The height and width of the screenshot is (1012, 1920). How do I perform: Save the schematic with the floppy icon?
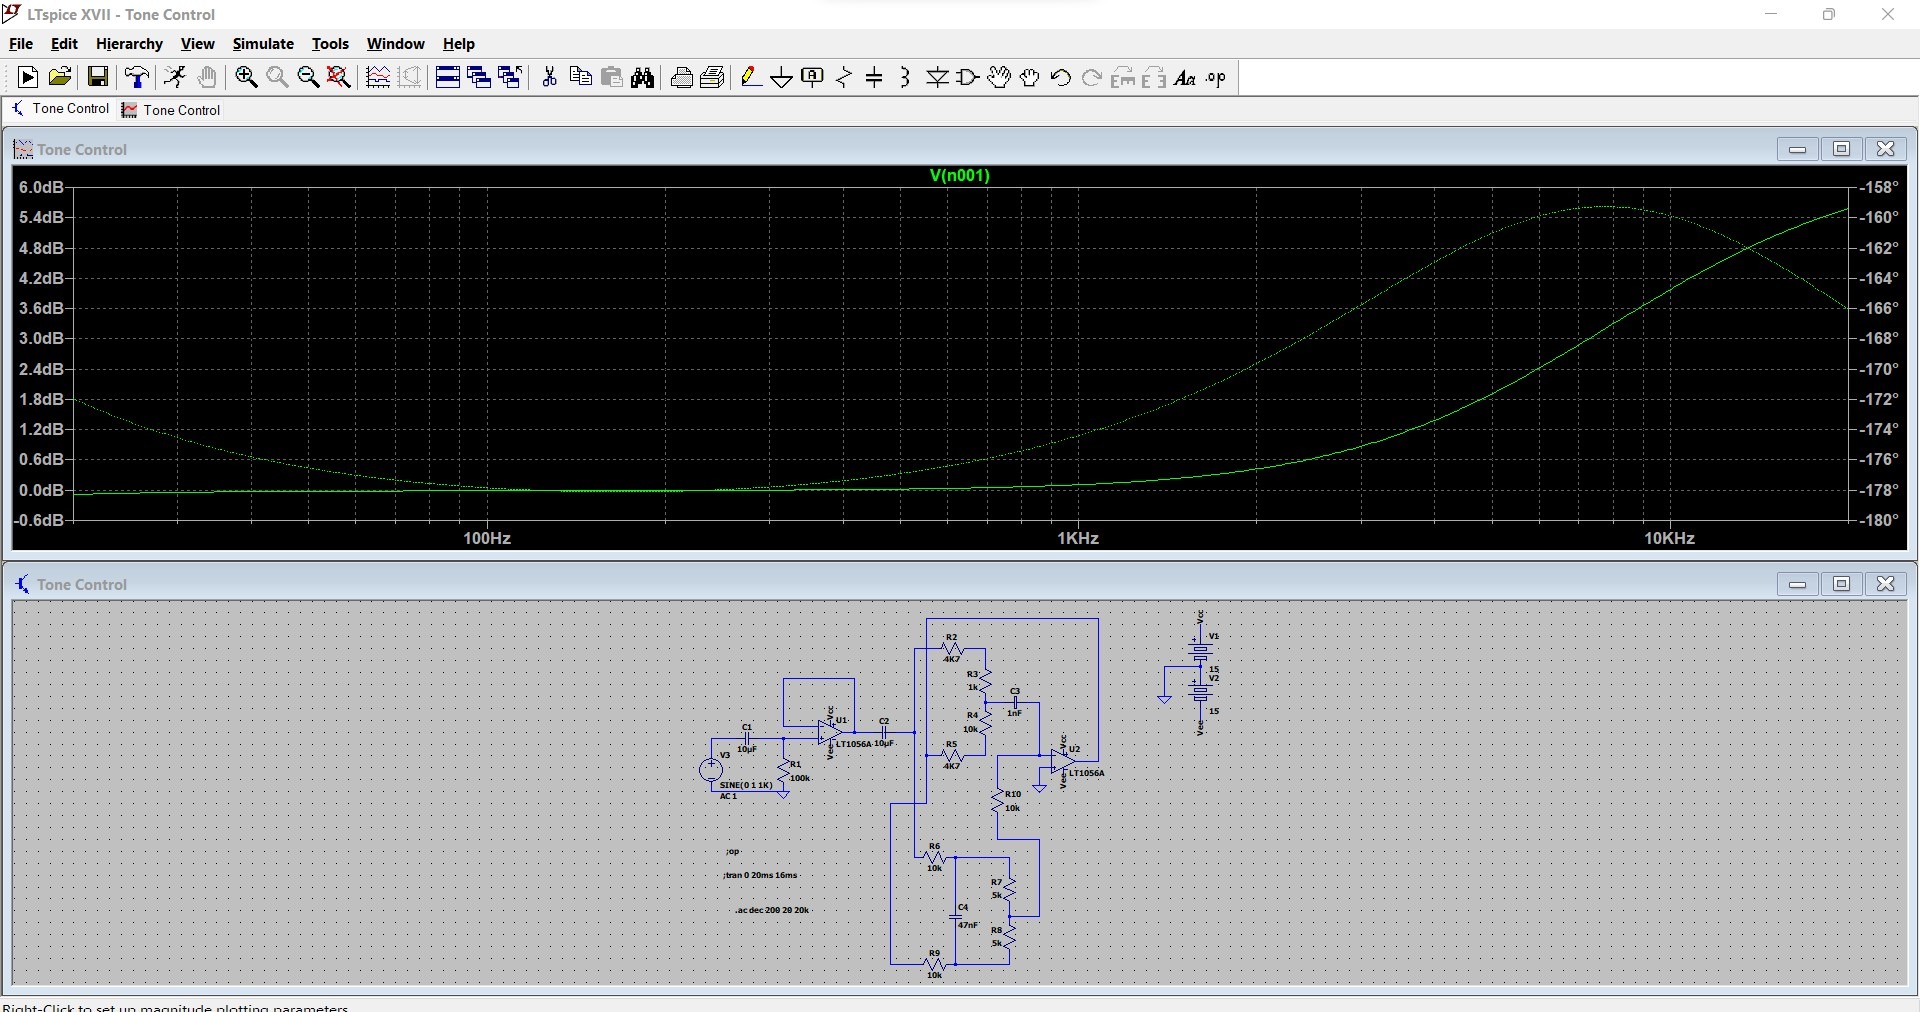click(98, 77)
